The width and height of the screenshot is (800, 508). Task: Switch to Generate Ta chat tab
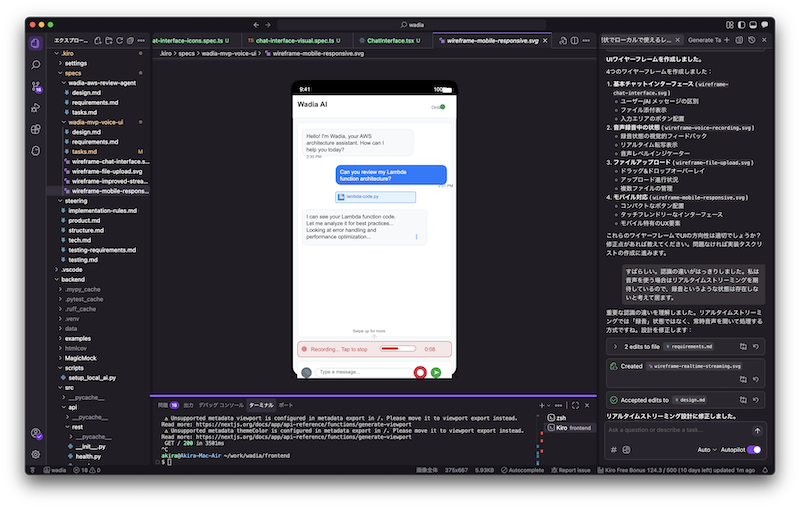(704, 40)
